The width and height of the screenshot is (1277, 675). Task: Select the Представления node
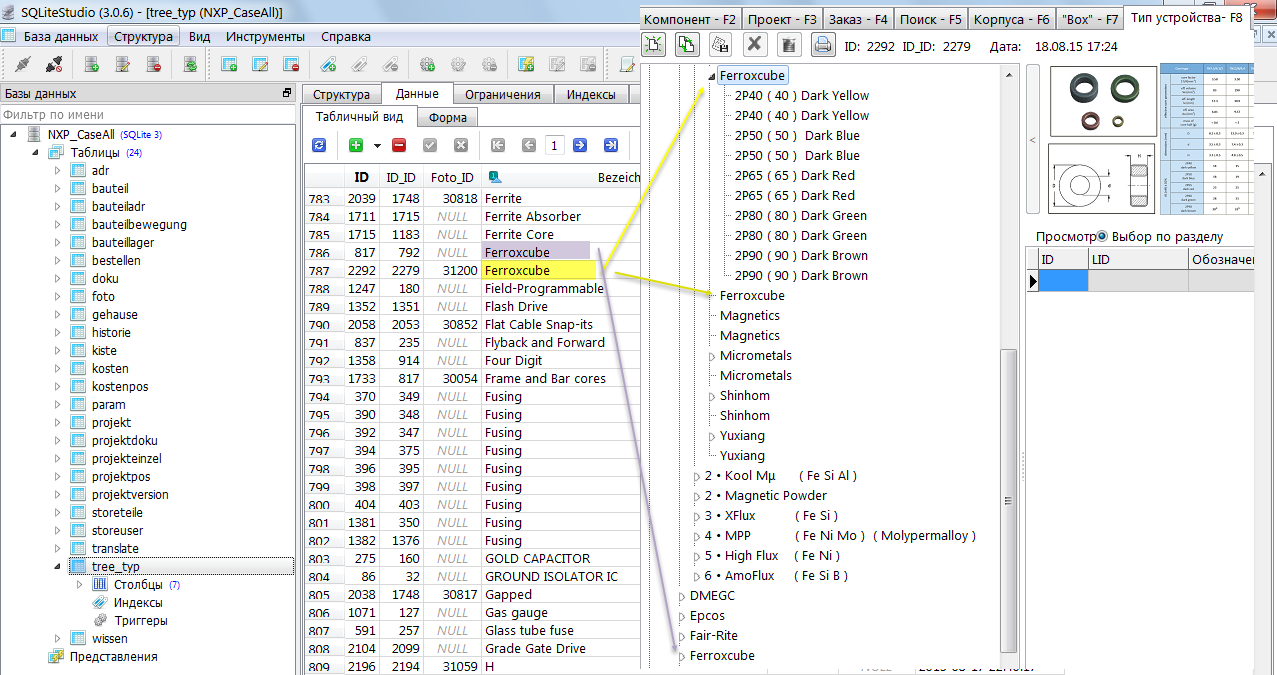point(113,656)
